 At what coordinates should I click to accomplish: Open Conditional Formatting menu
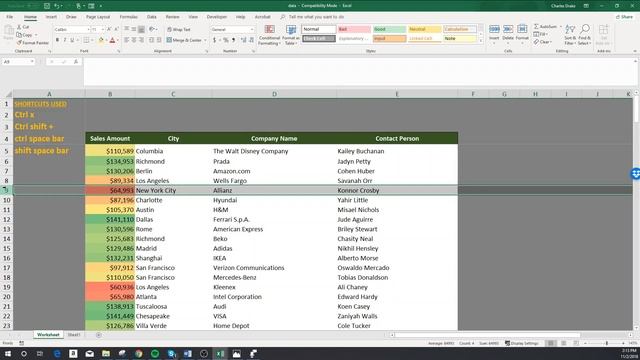pyautogui.click(x=269, y=35)
